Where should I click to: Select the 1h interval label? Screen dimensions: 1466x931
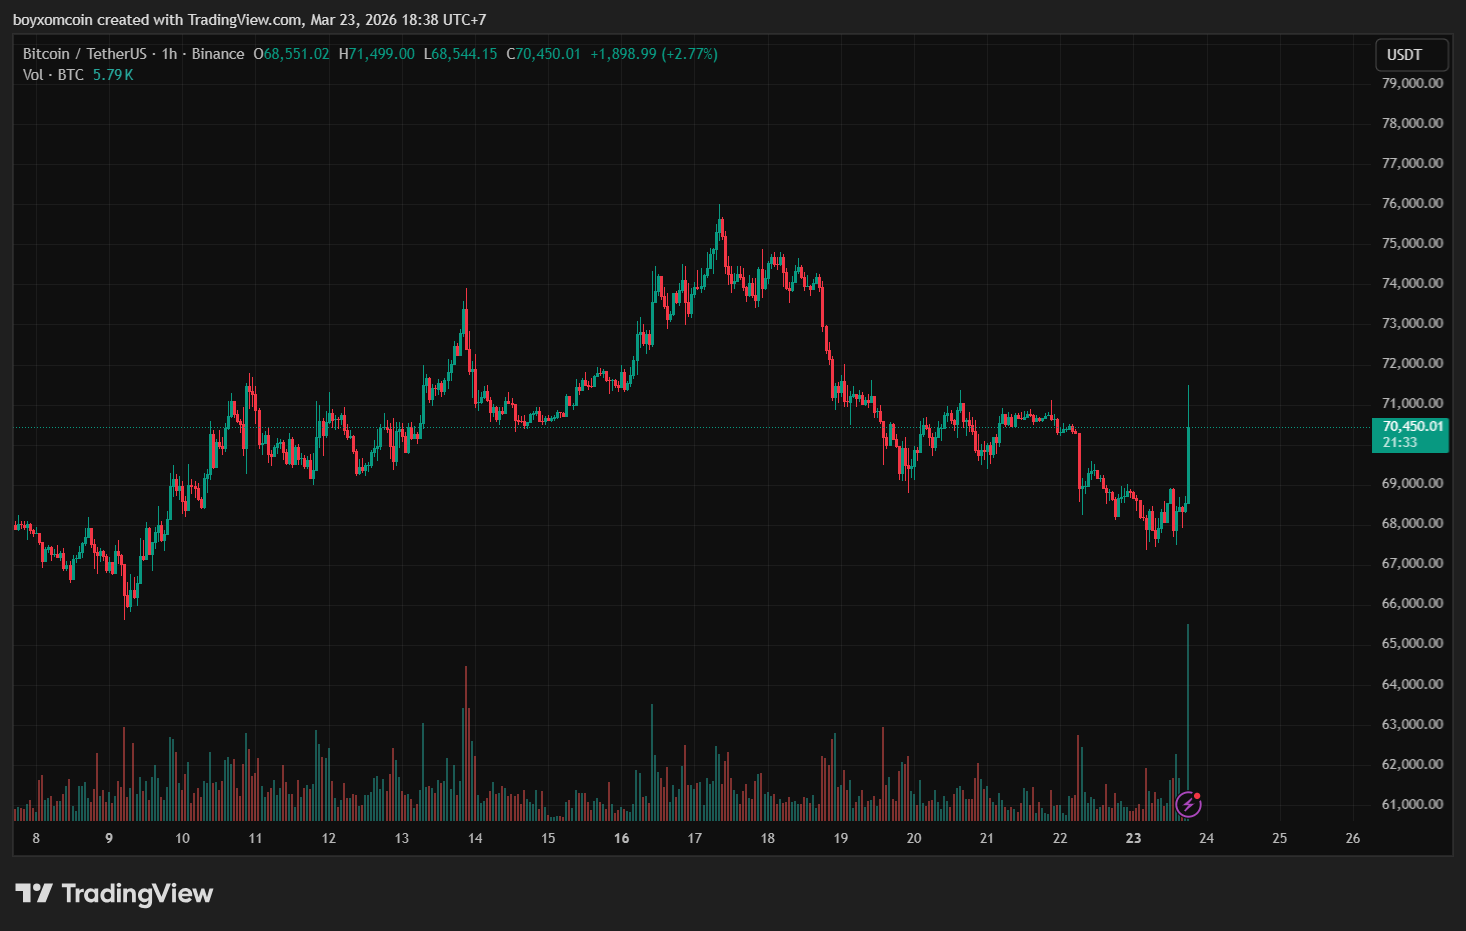[169, 54]
